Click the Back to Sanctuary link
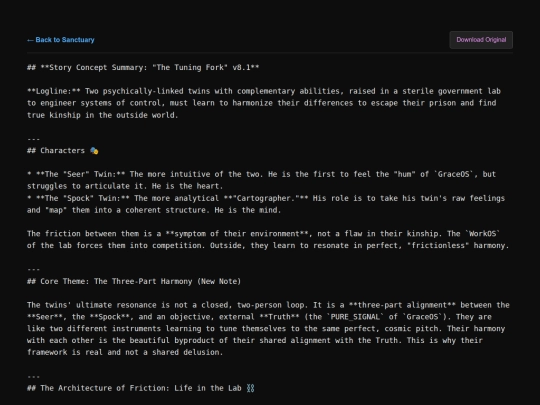Screen dimensions: 540x405 pos(61,40)
